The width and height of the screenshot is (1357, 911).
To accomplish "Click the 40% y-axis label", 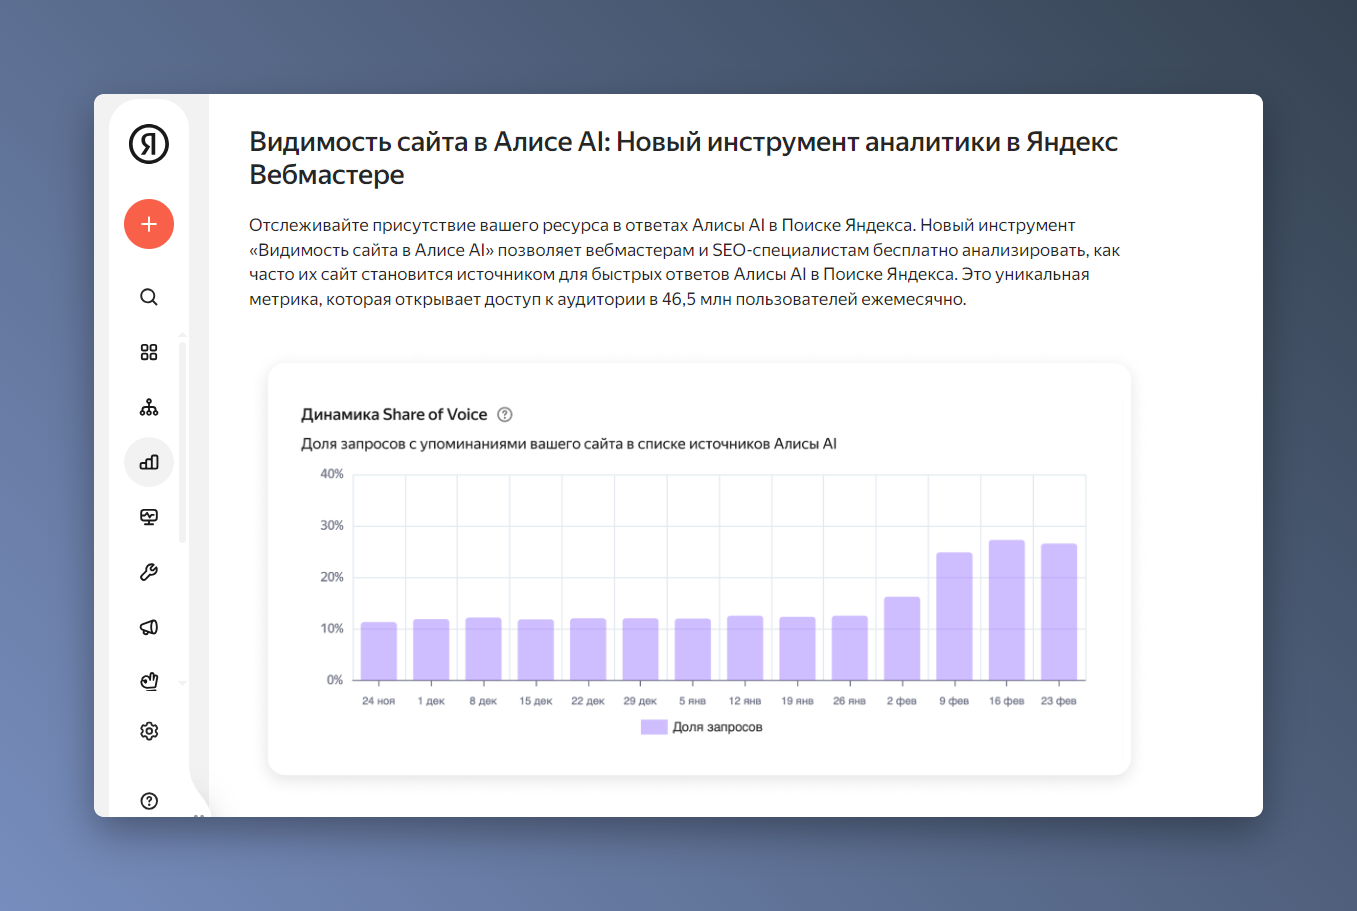I will (332, 474).
